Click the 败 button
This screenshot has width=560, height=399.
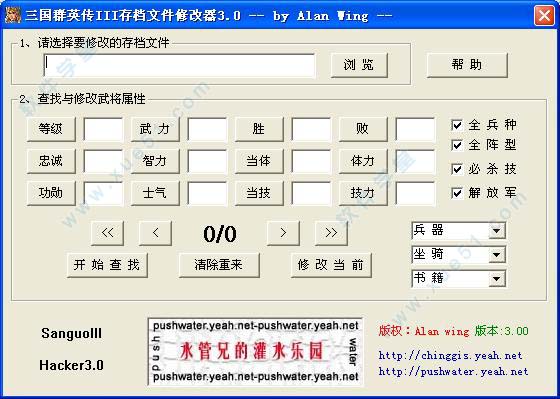click(x=363, y=129)
